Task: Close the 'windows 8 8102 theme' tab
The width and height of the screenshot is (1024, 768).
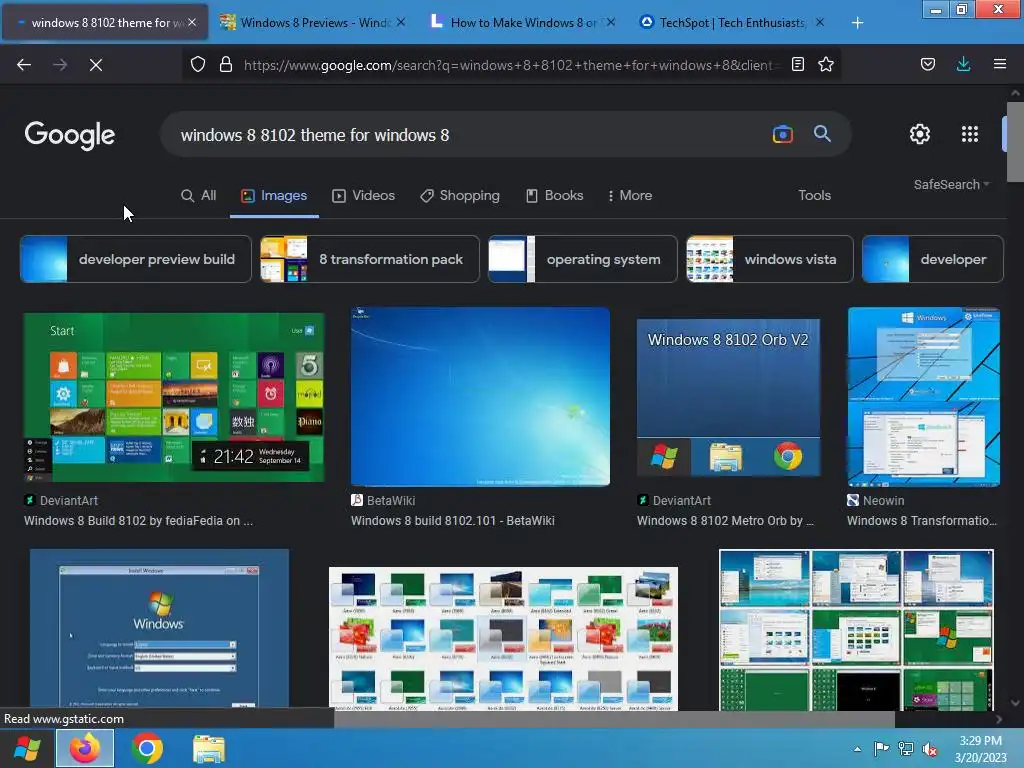Action: coord(192,22)
